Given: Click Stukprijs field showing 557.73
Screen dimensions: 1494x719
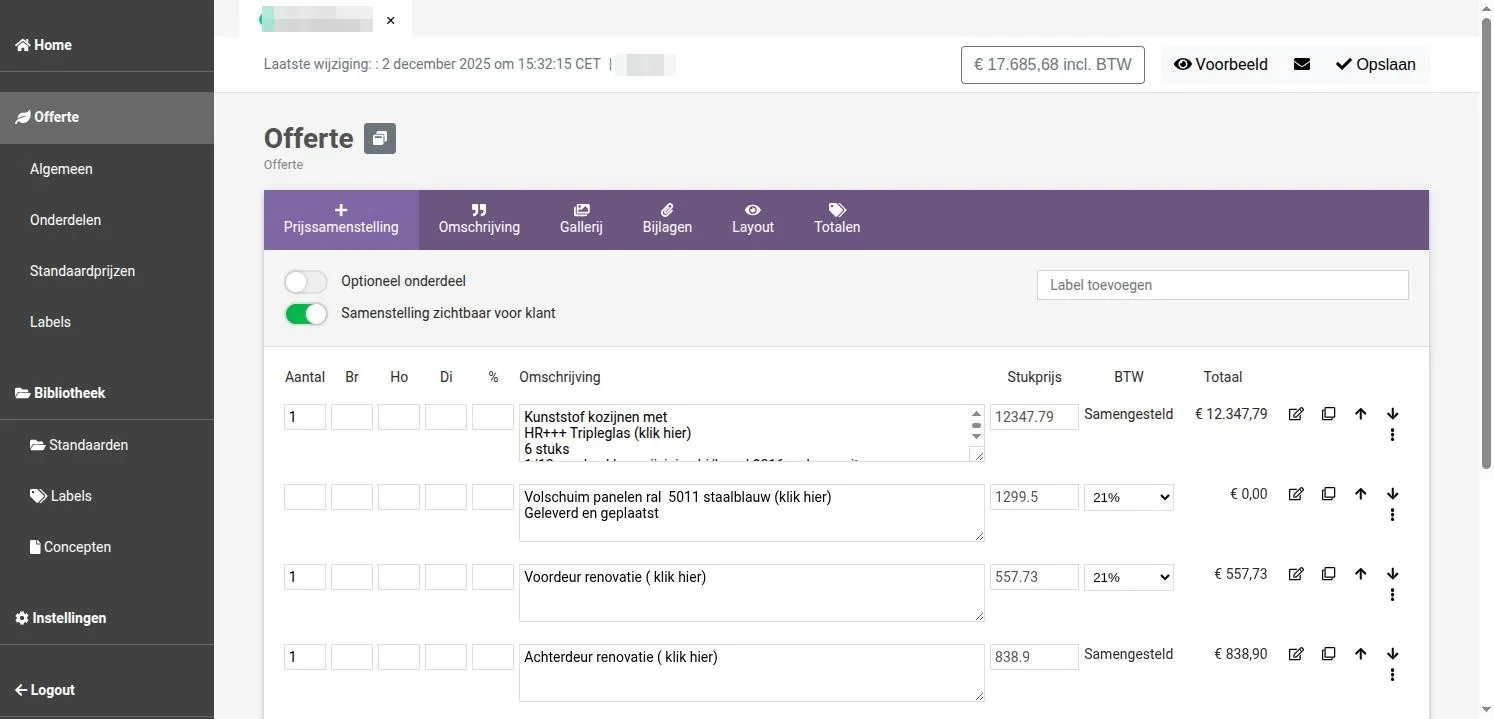Looking at the screenshot, I should tap(1034, 577).
